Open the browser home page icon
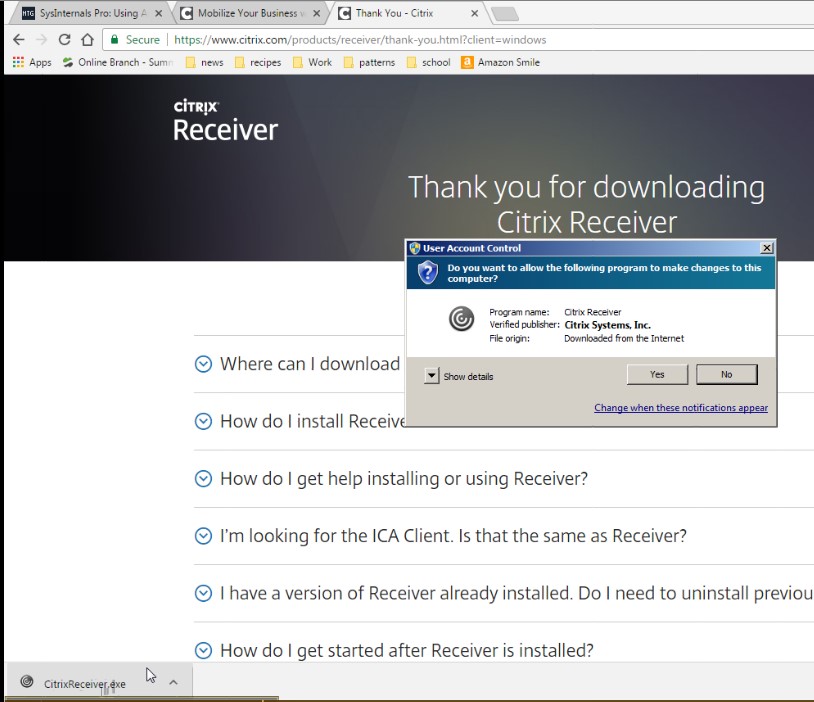Viewport: 814px width, 702px height. 88,39
